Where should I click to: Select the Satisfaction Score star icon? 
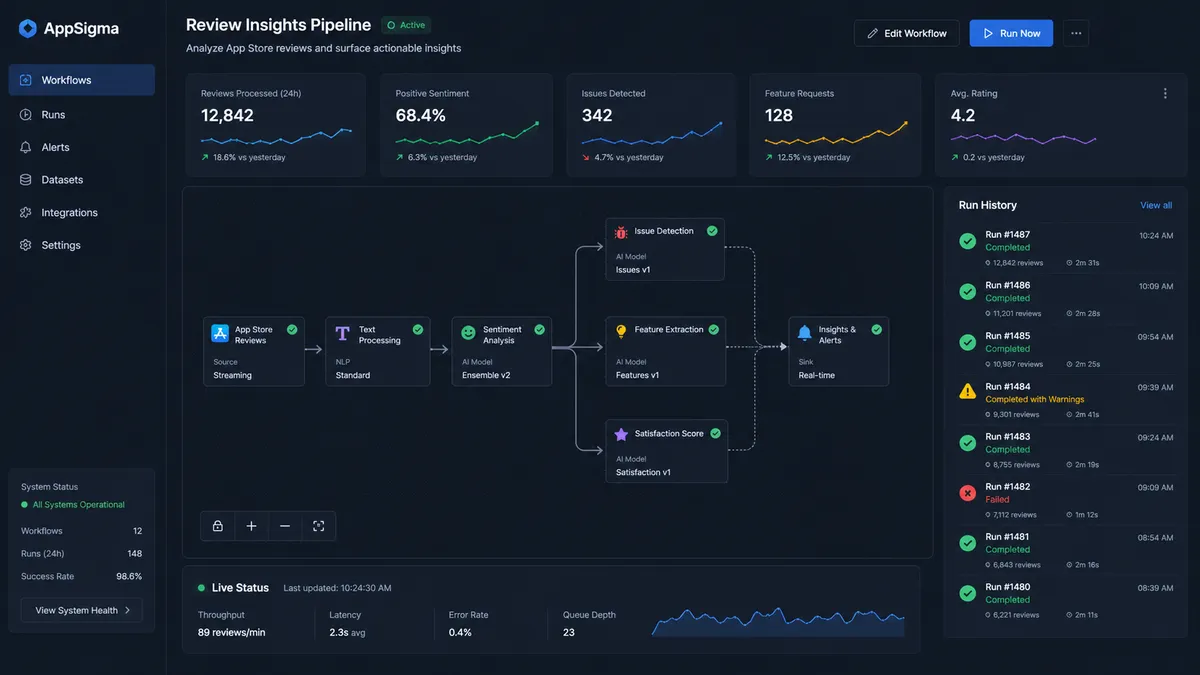click(621, 434)
